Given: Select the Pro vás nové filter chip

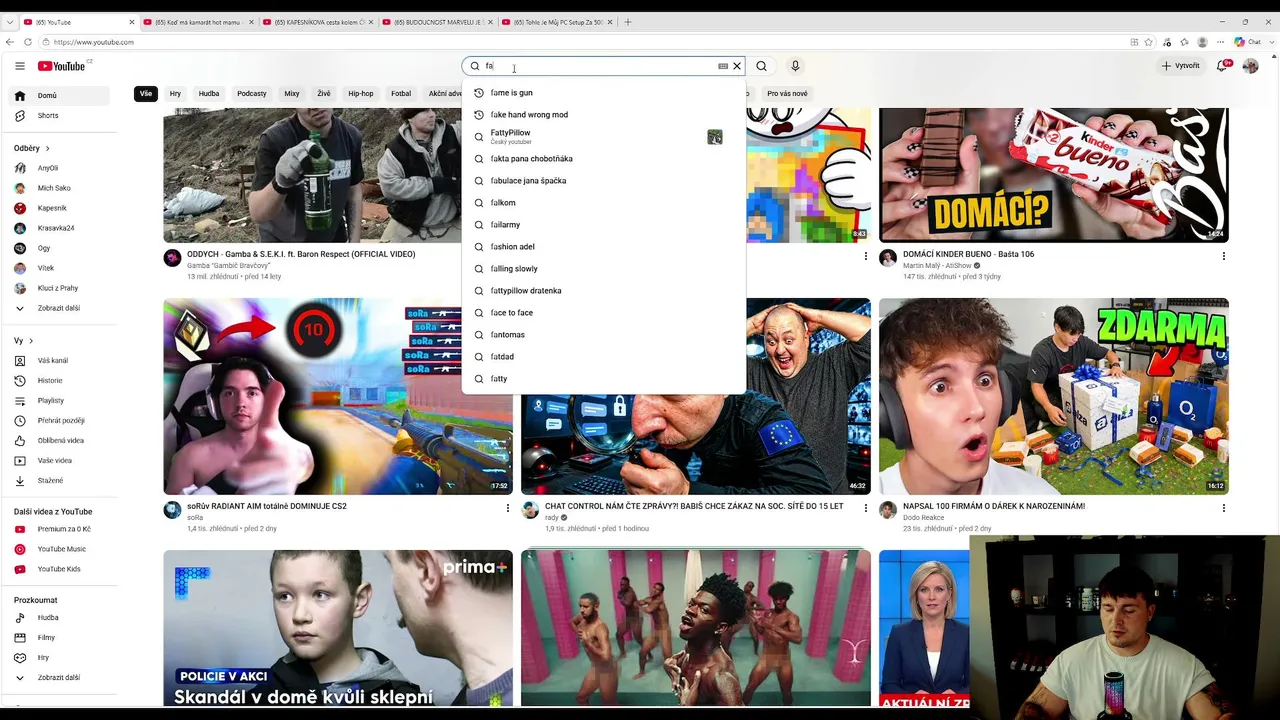Looking at the screenshot, I should [787, 94].
